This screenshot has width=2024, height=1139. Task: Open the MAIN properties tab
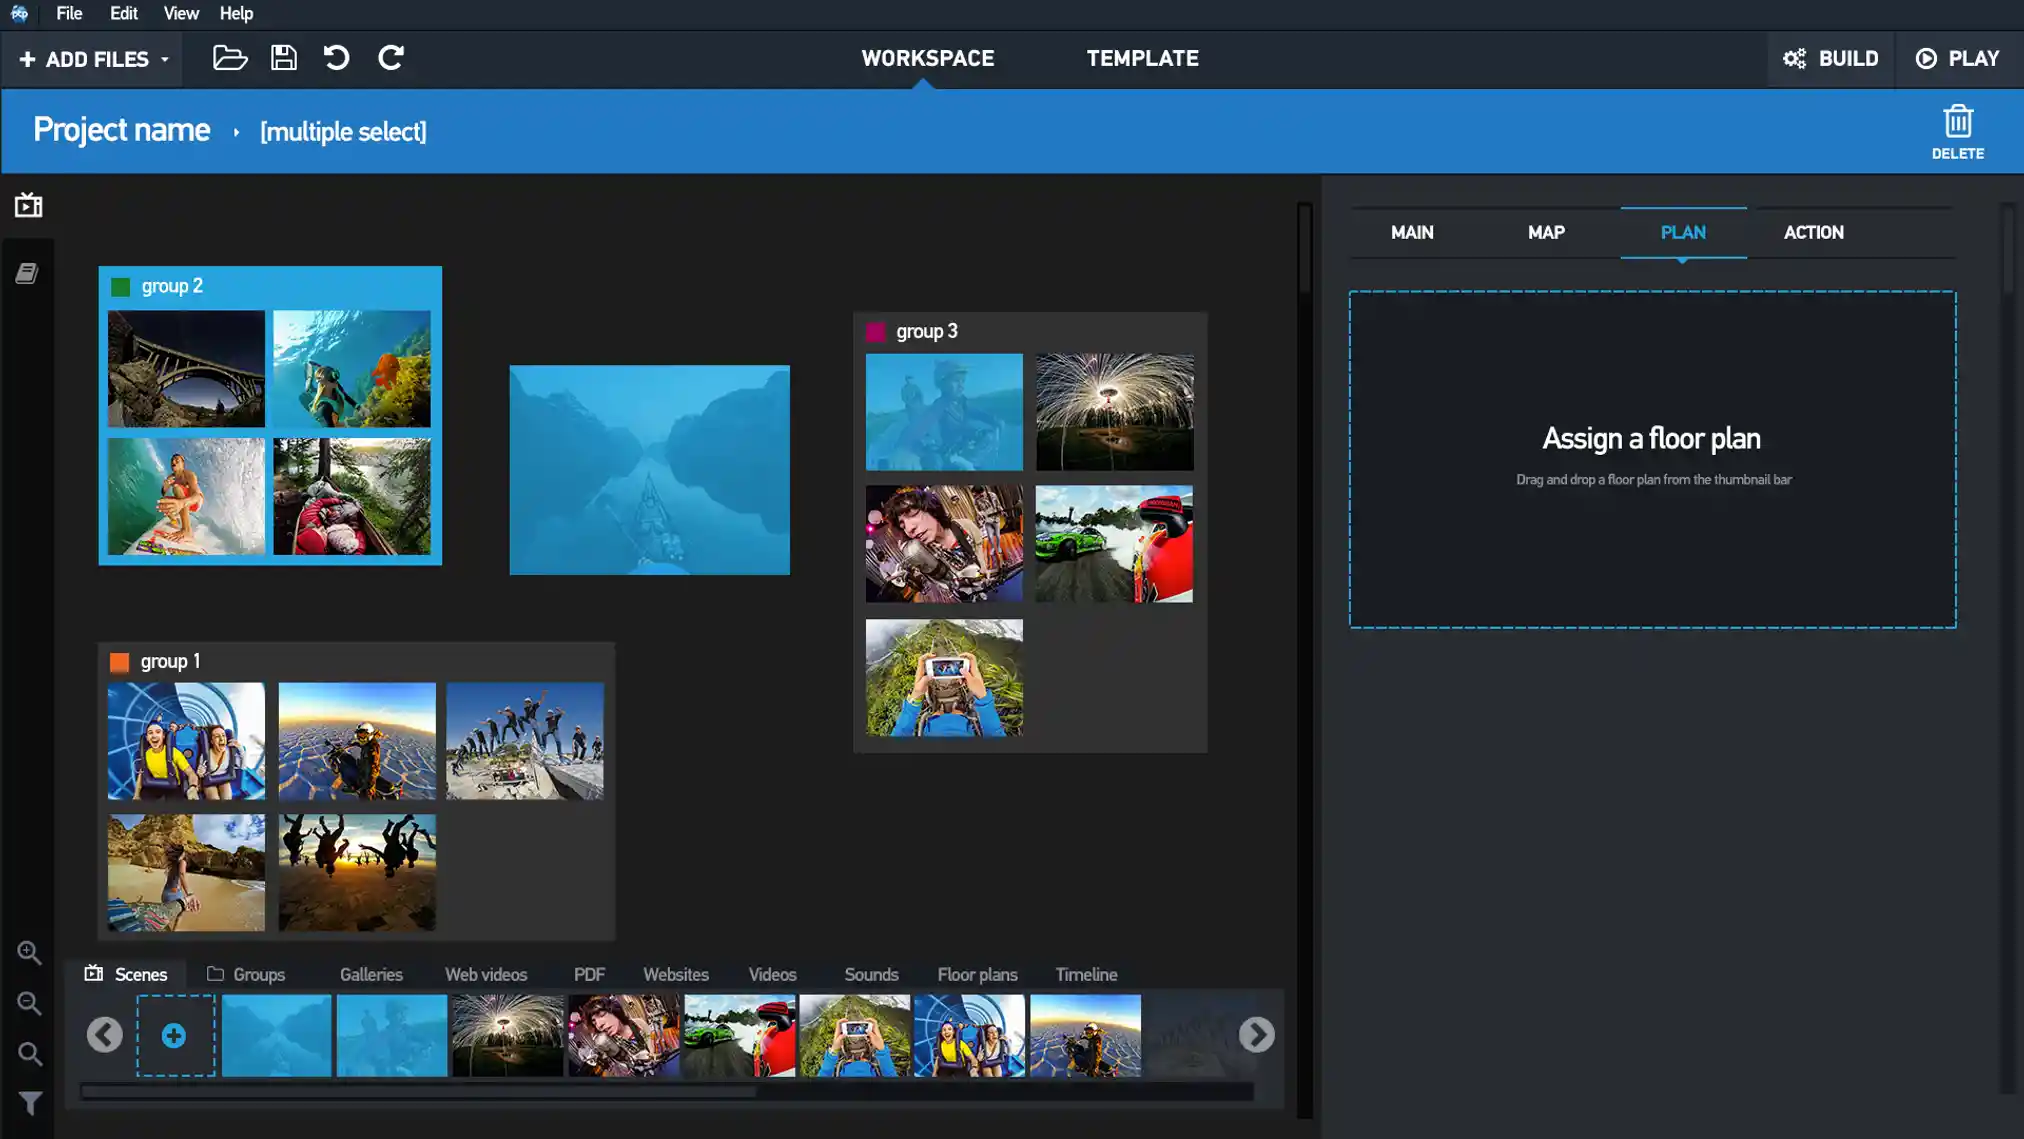click(1412, 233)
